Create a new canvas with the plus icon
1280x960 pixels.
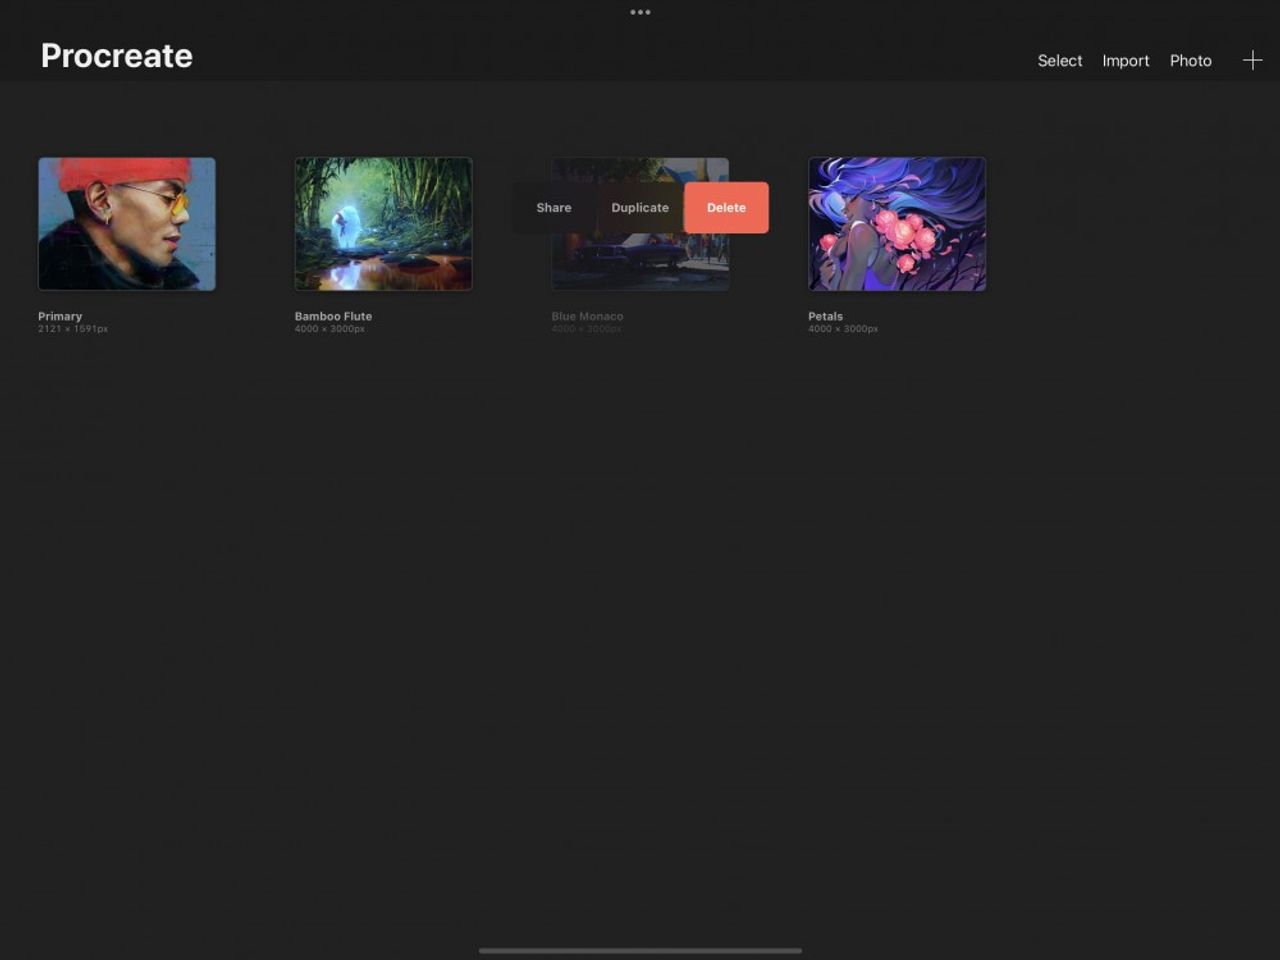click(x=1252, y=60)
